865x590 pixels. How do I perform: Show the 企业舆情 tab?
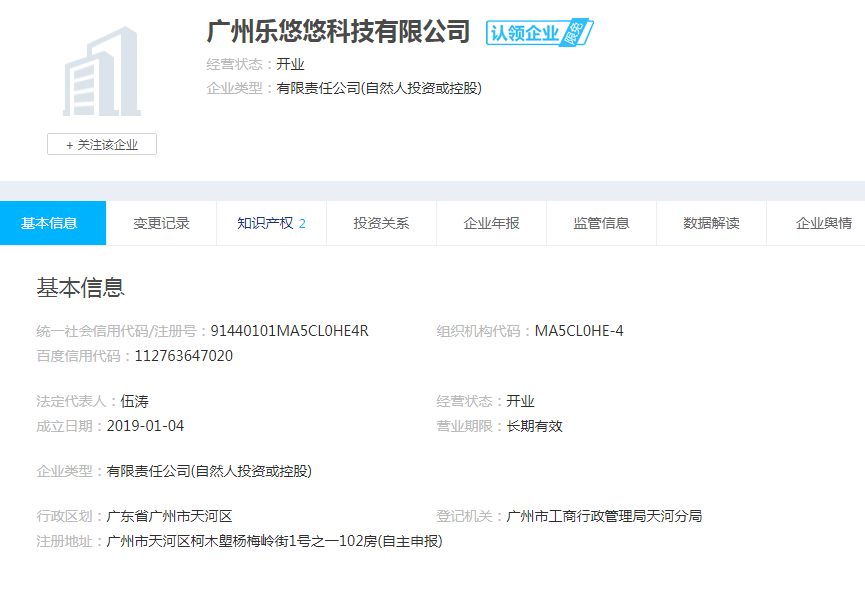pos(822,223)
